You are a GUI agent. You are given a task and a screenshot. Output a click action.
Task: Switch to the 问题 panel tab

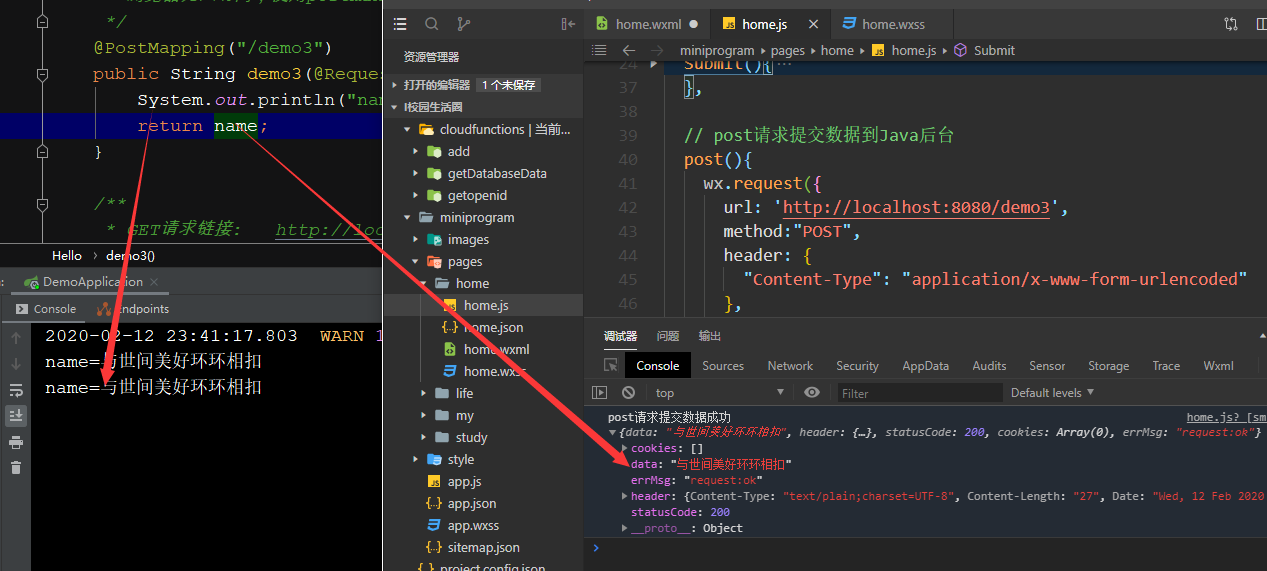tap(668, 336)
